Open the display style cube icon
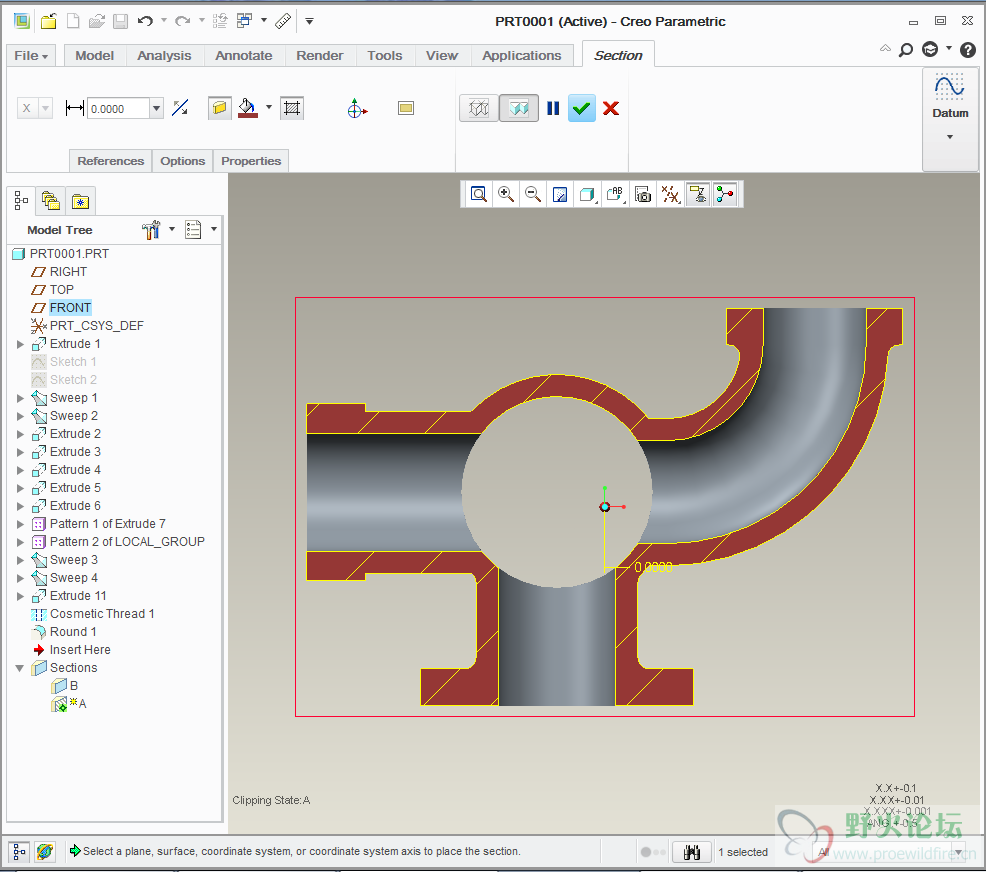 coord(587,194)
